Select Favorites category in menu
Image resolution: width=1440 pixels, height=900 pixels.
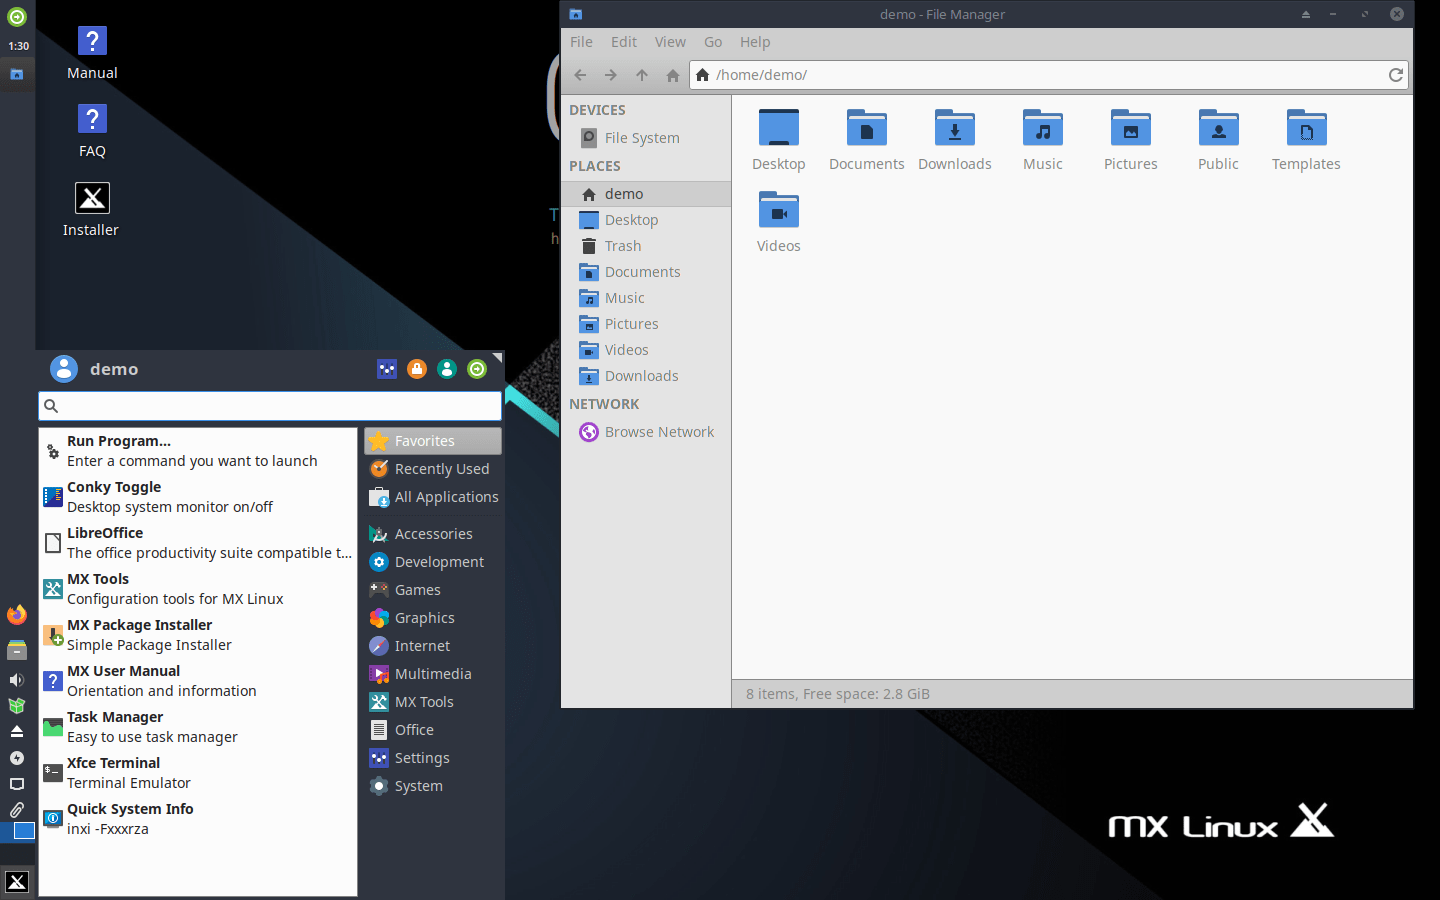pyautogui.click(x=433, y=441)
